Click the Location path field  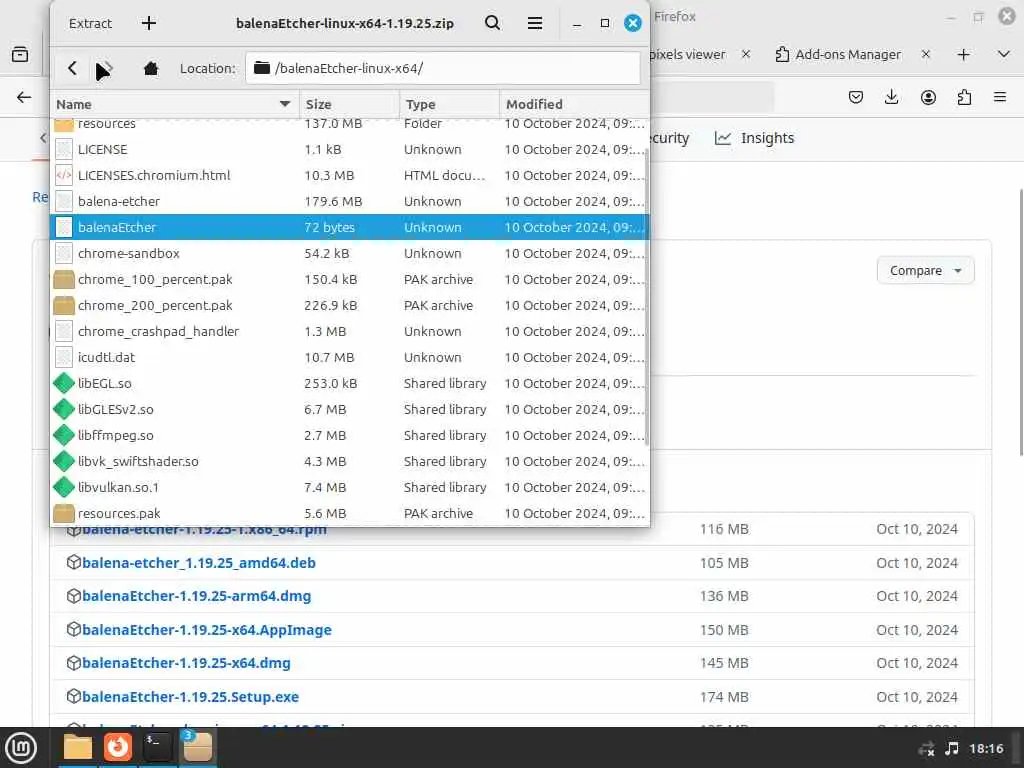click(443, 68)
